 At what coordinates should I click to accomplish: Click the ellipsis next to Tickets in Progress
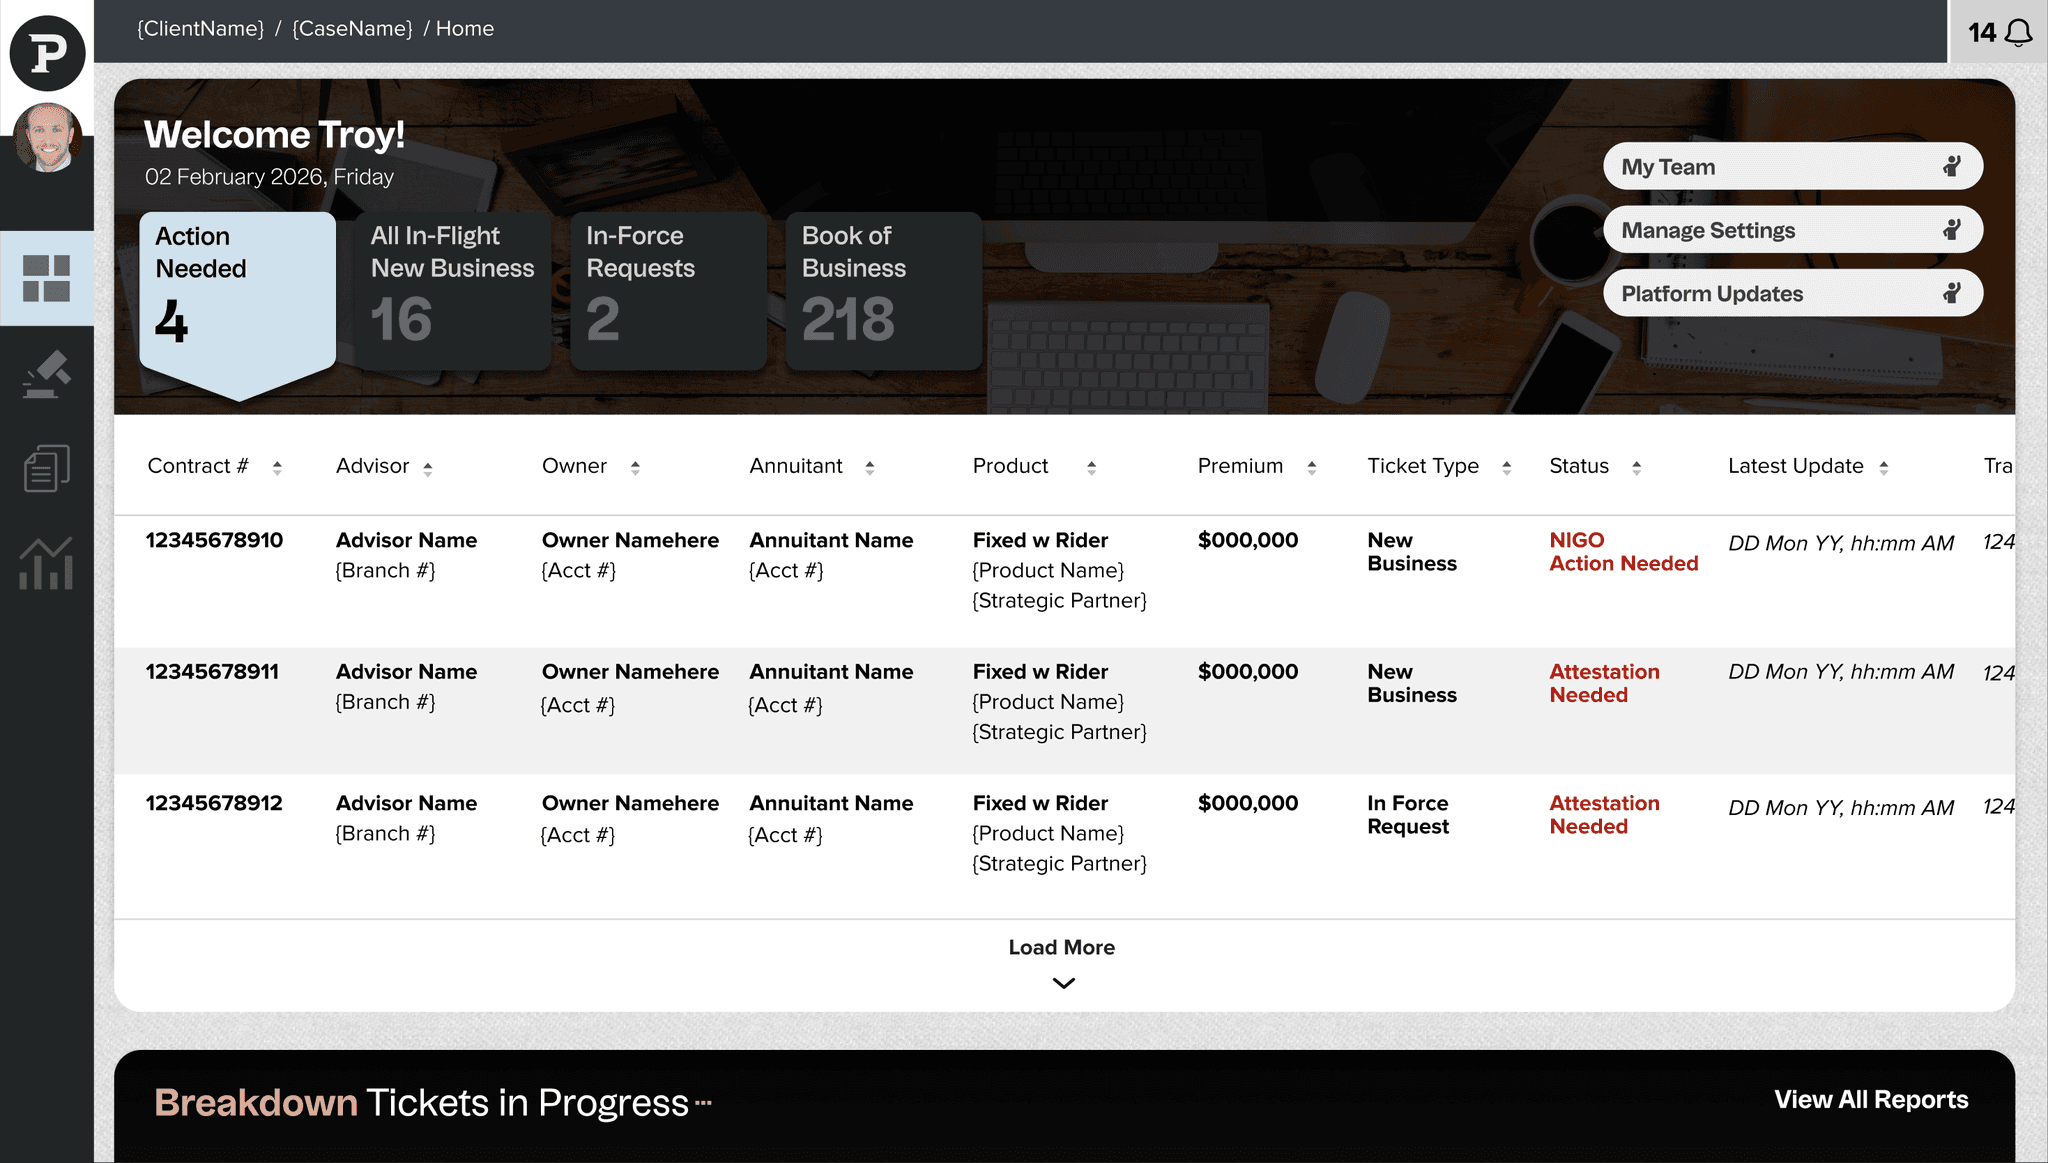(x=703, y=1103)
